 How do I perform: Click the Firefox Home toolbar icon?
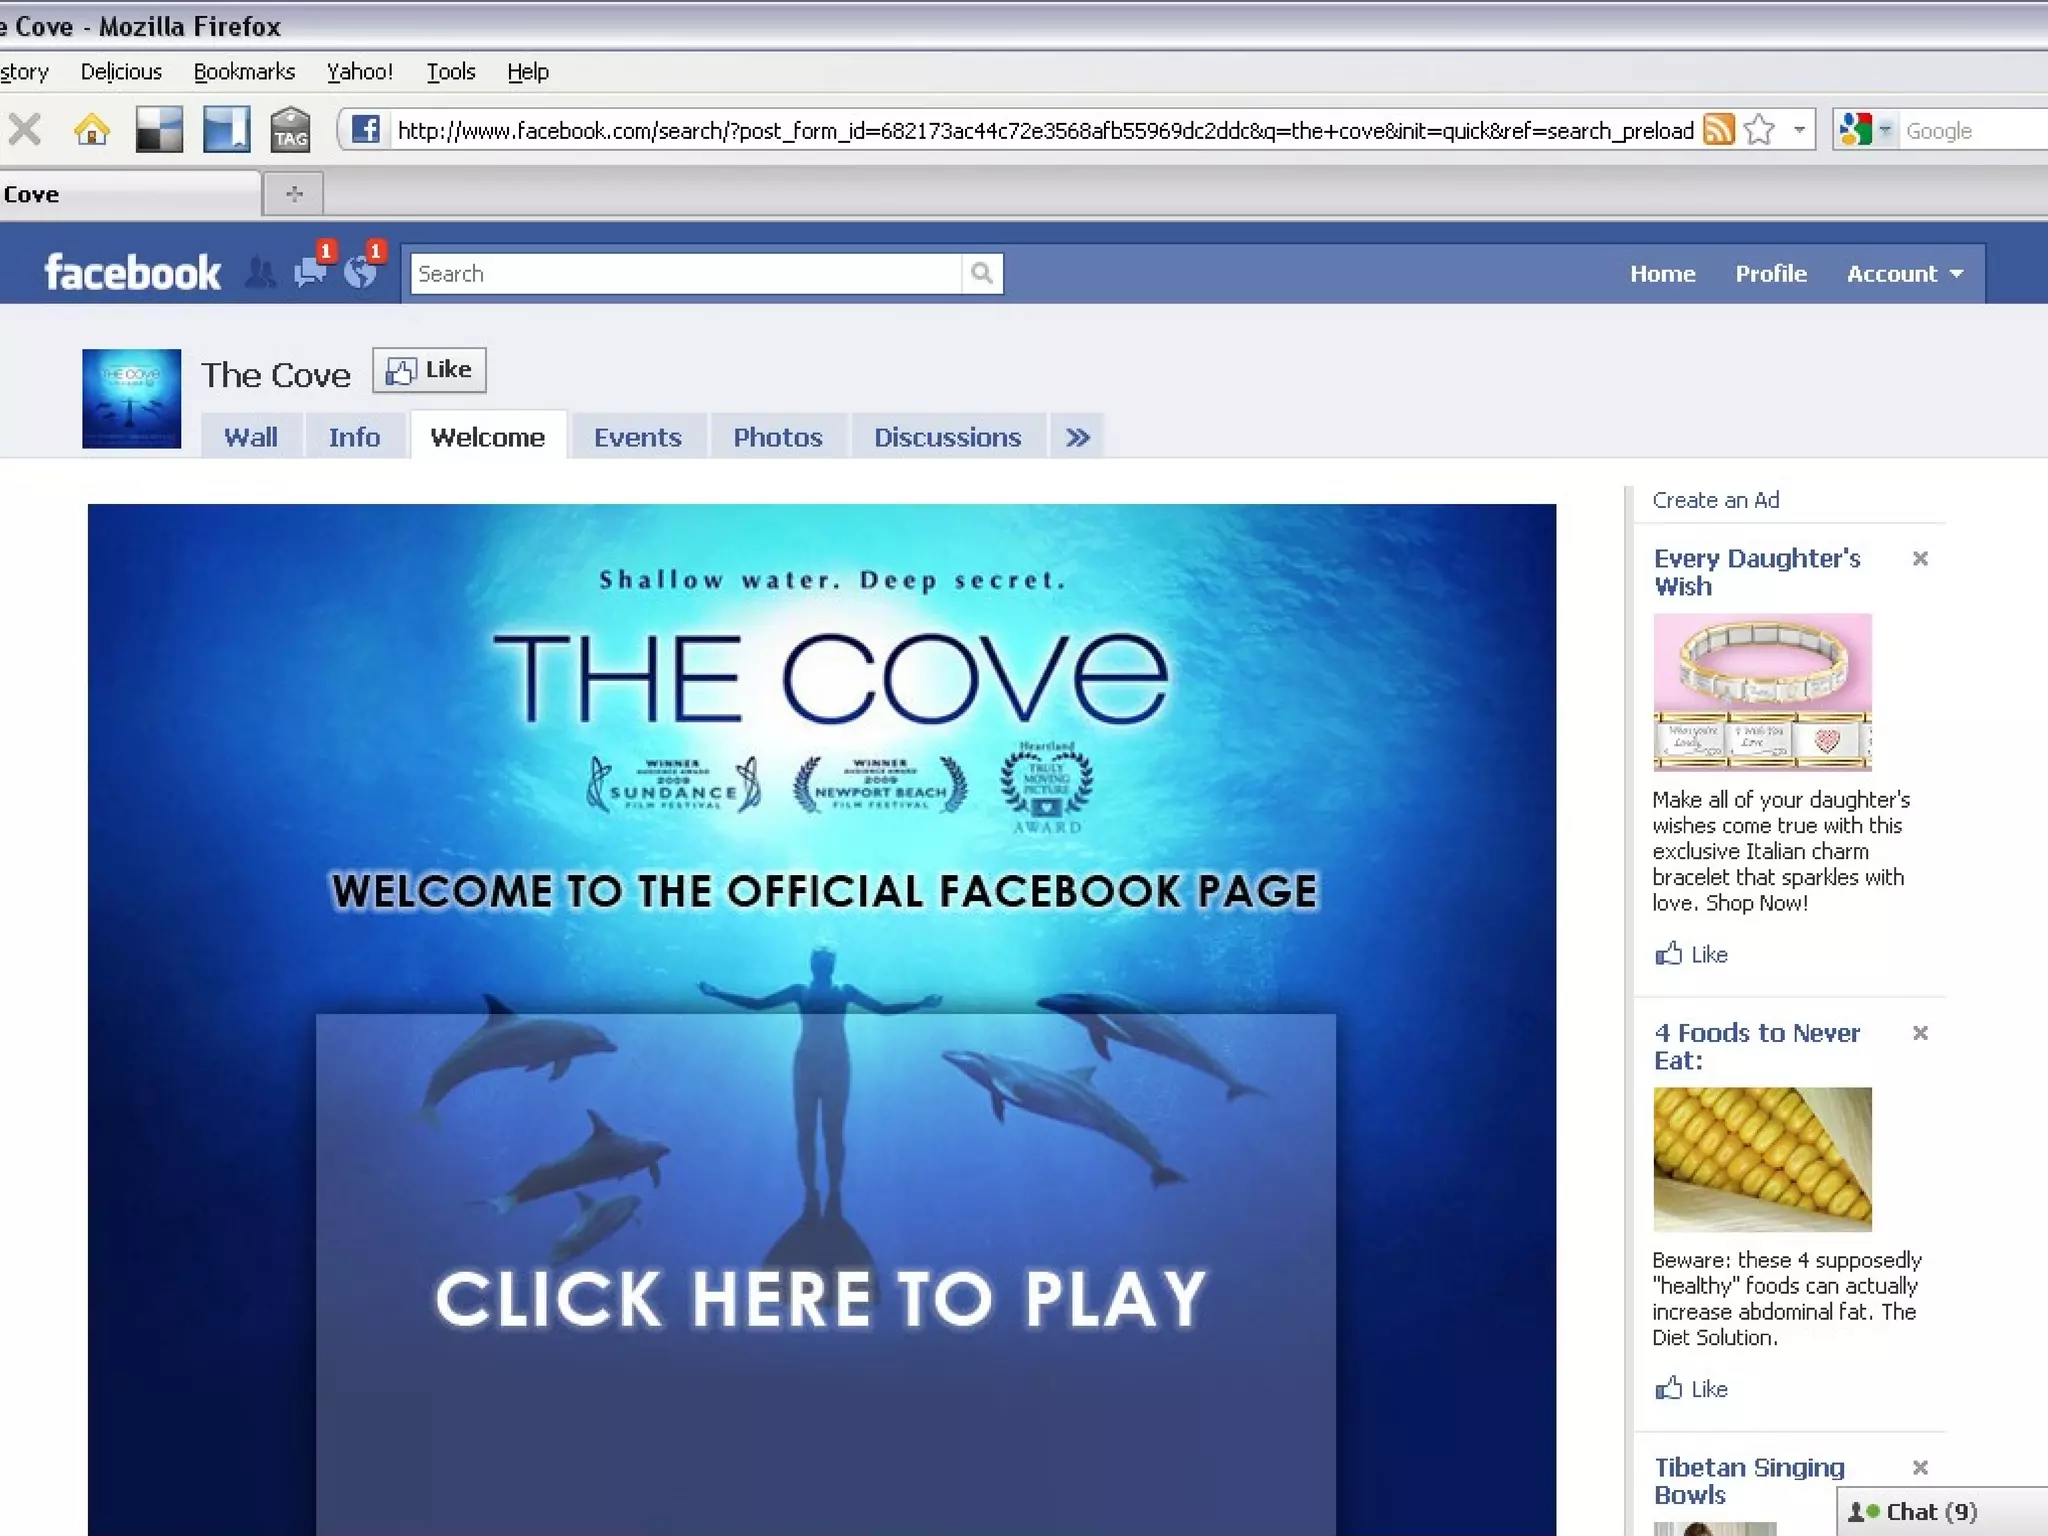point(92,130)
